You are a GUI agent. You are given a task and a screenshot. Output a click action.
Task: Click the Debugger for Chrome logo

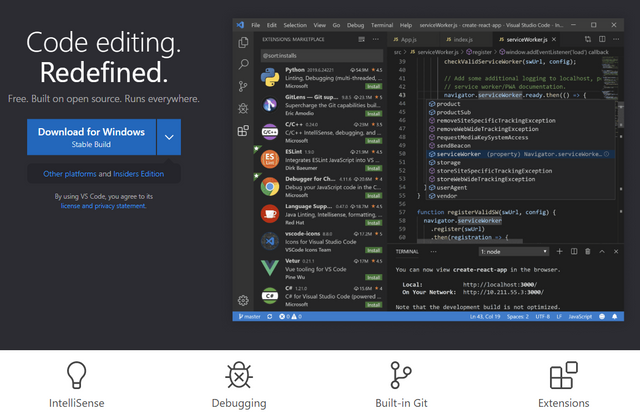270,187
